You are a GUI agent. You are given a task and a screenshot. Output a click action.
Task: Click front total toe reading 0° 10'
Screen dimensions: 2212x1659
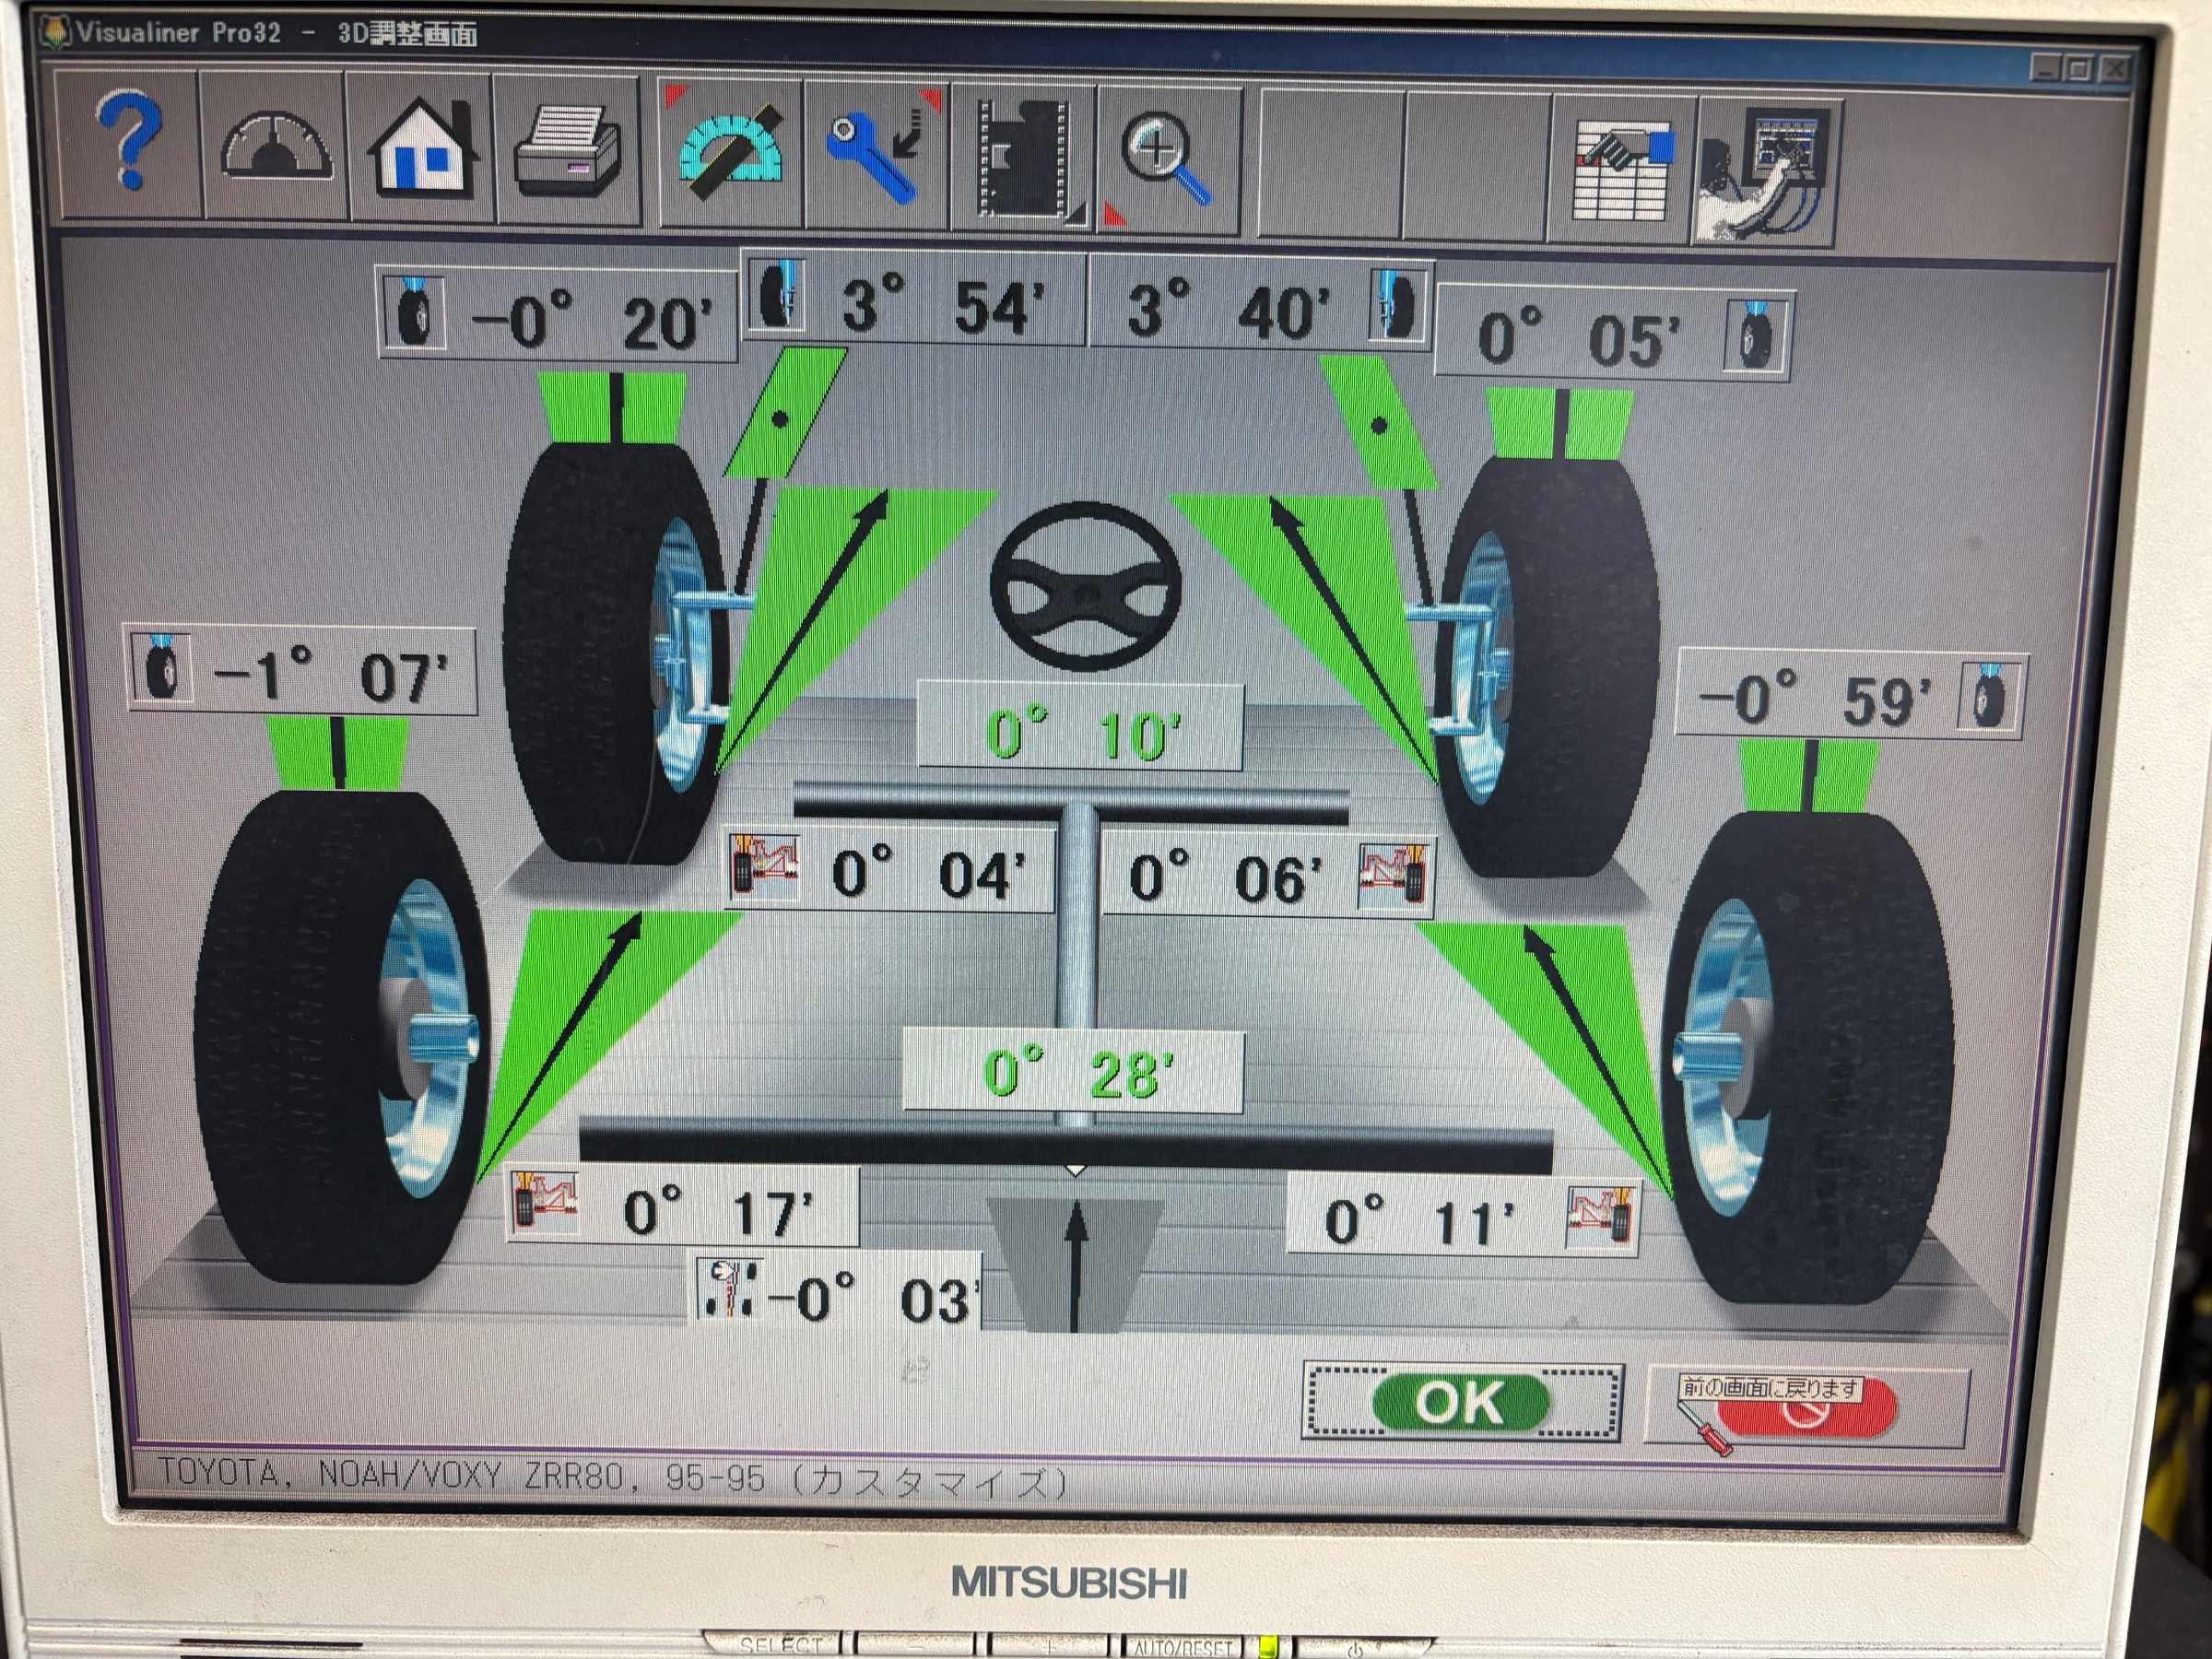coord(1080,728)
